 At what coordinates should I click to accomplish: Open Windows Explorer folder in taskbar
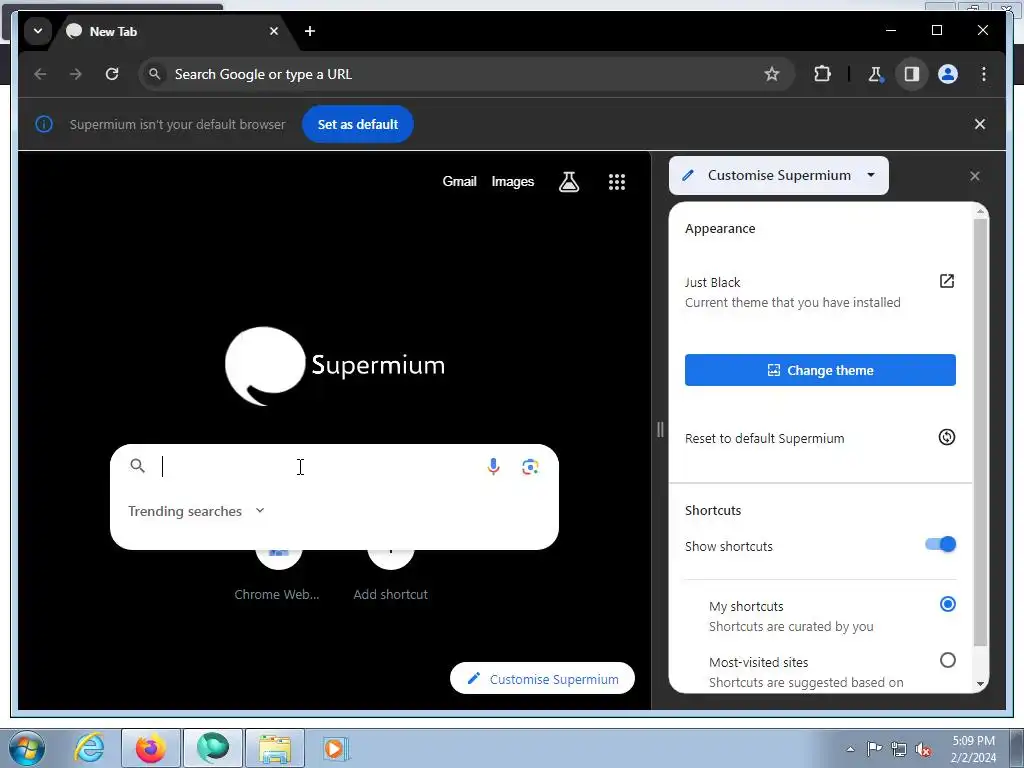(x=275, y=748)
